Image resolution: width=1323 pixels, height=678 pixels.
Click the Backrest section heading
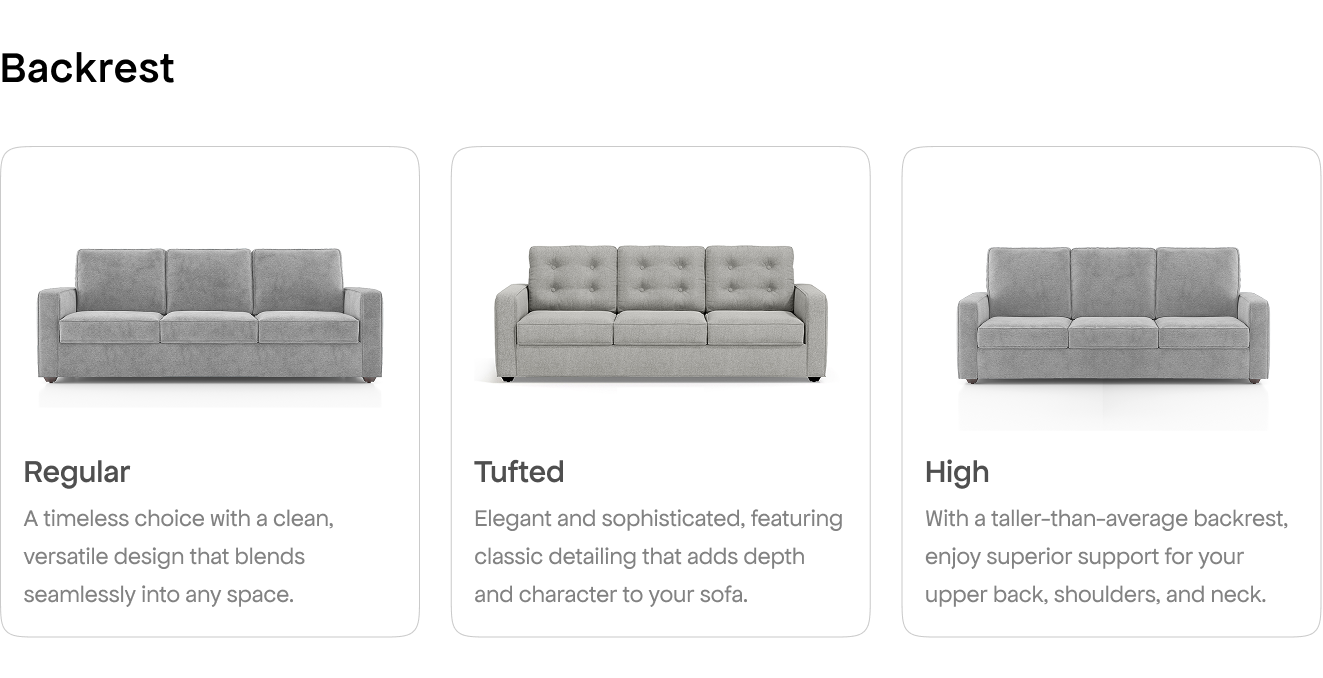tap(88, 68)
